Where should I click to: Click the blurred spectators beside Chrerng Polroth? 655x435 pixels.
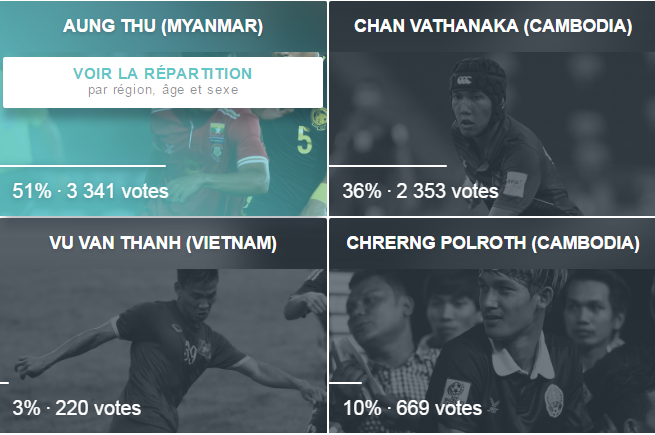[x=388, y=334]
